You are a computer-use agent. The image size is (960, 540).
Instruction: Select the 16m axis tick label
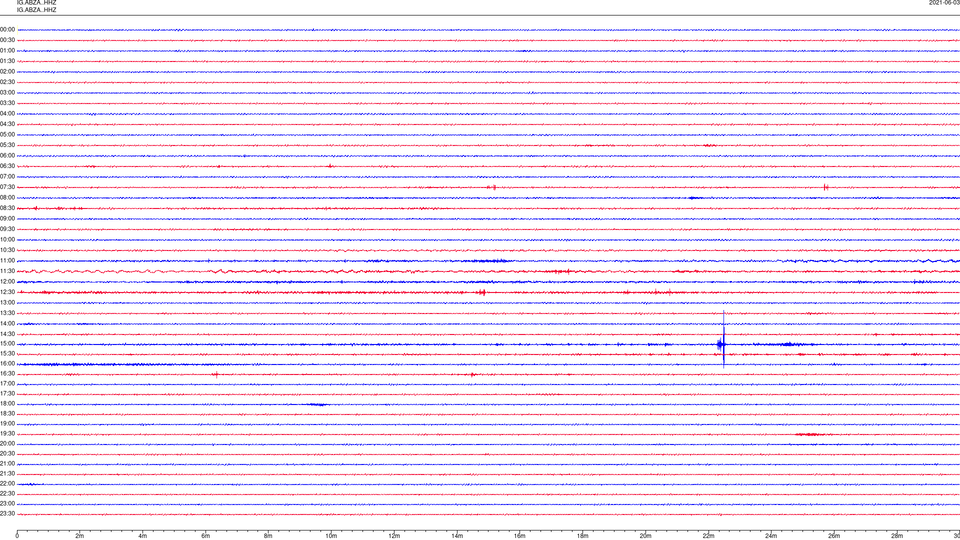(520, 536)
